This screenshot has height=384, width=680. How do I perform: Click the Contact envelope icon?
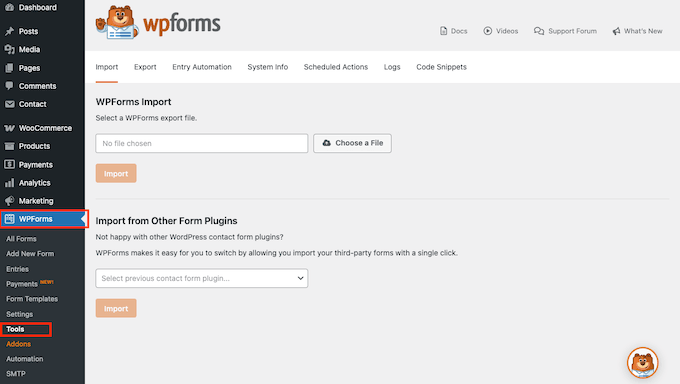10,104
